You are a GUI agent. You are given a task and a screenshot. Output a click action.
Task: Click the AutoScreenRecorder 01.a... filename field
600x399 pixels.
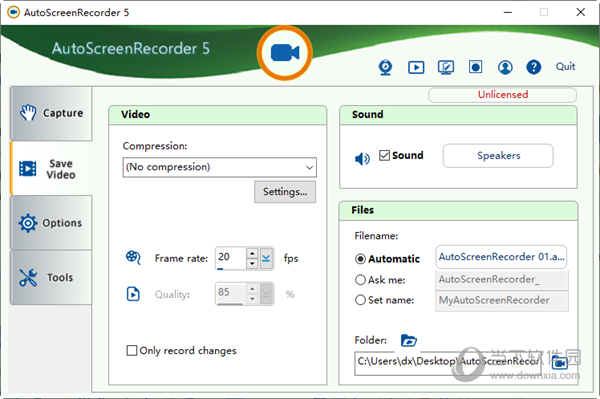(x=501, y=257)
